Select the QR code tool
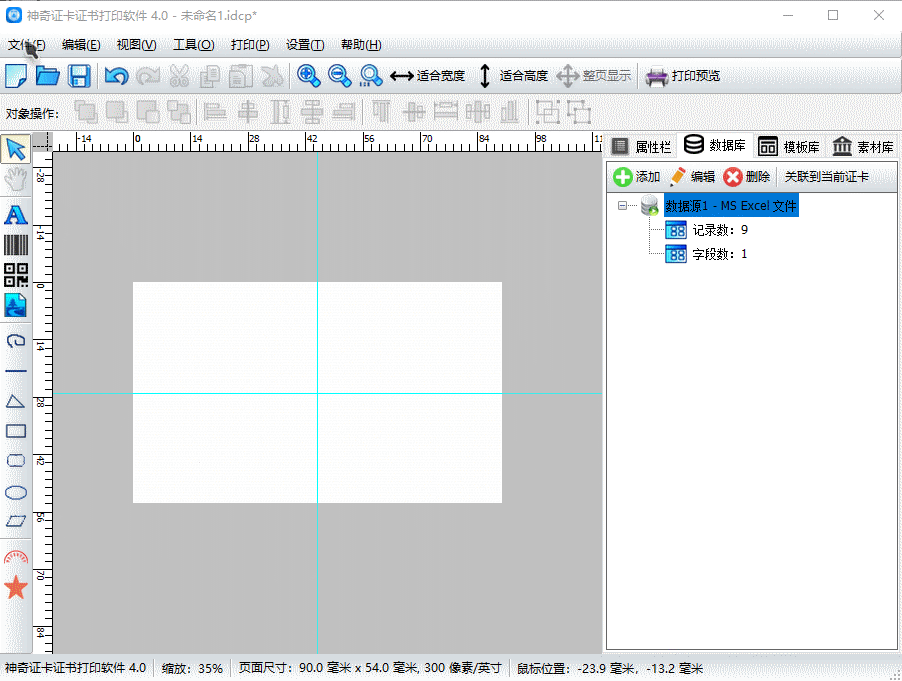902x681 pixels. (16, 275)
